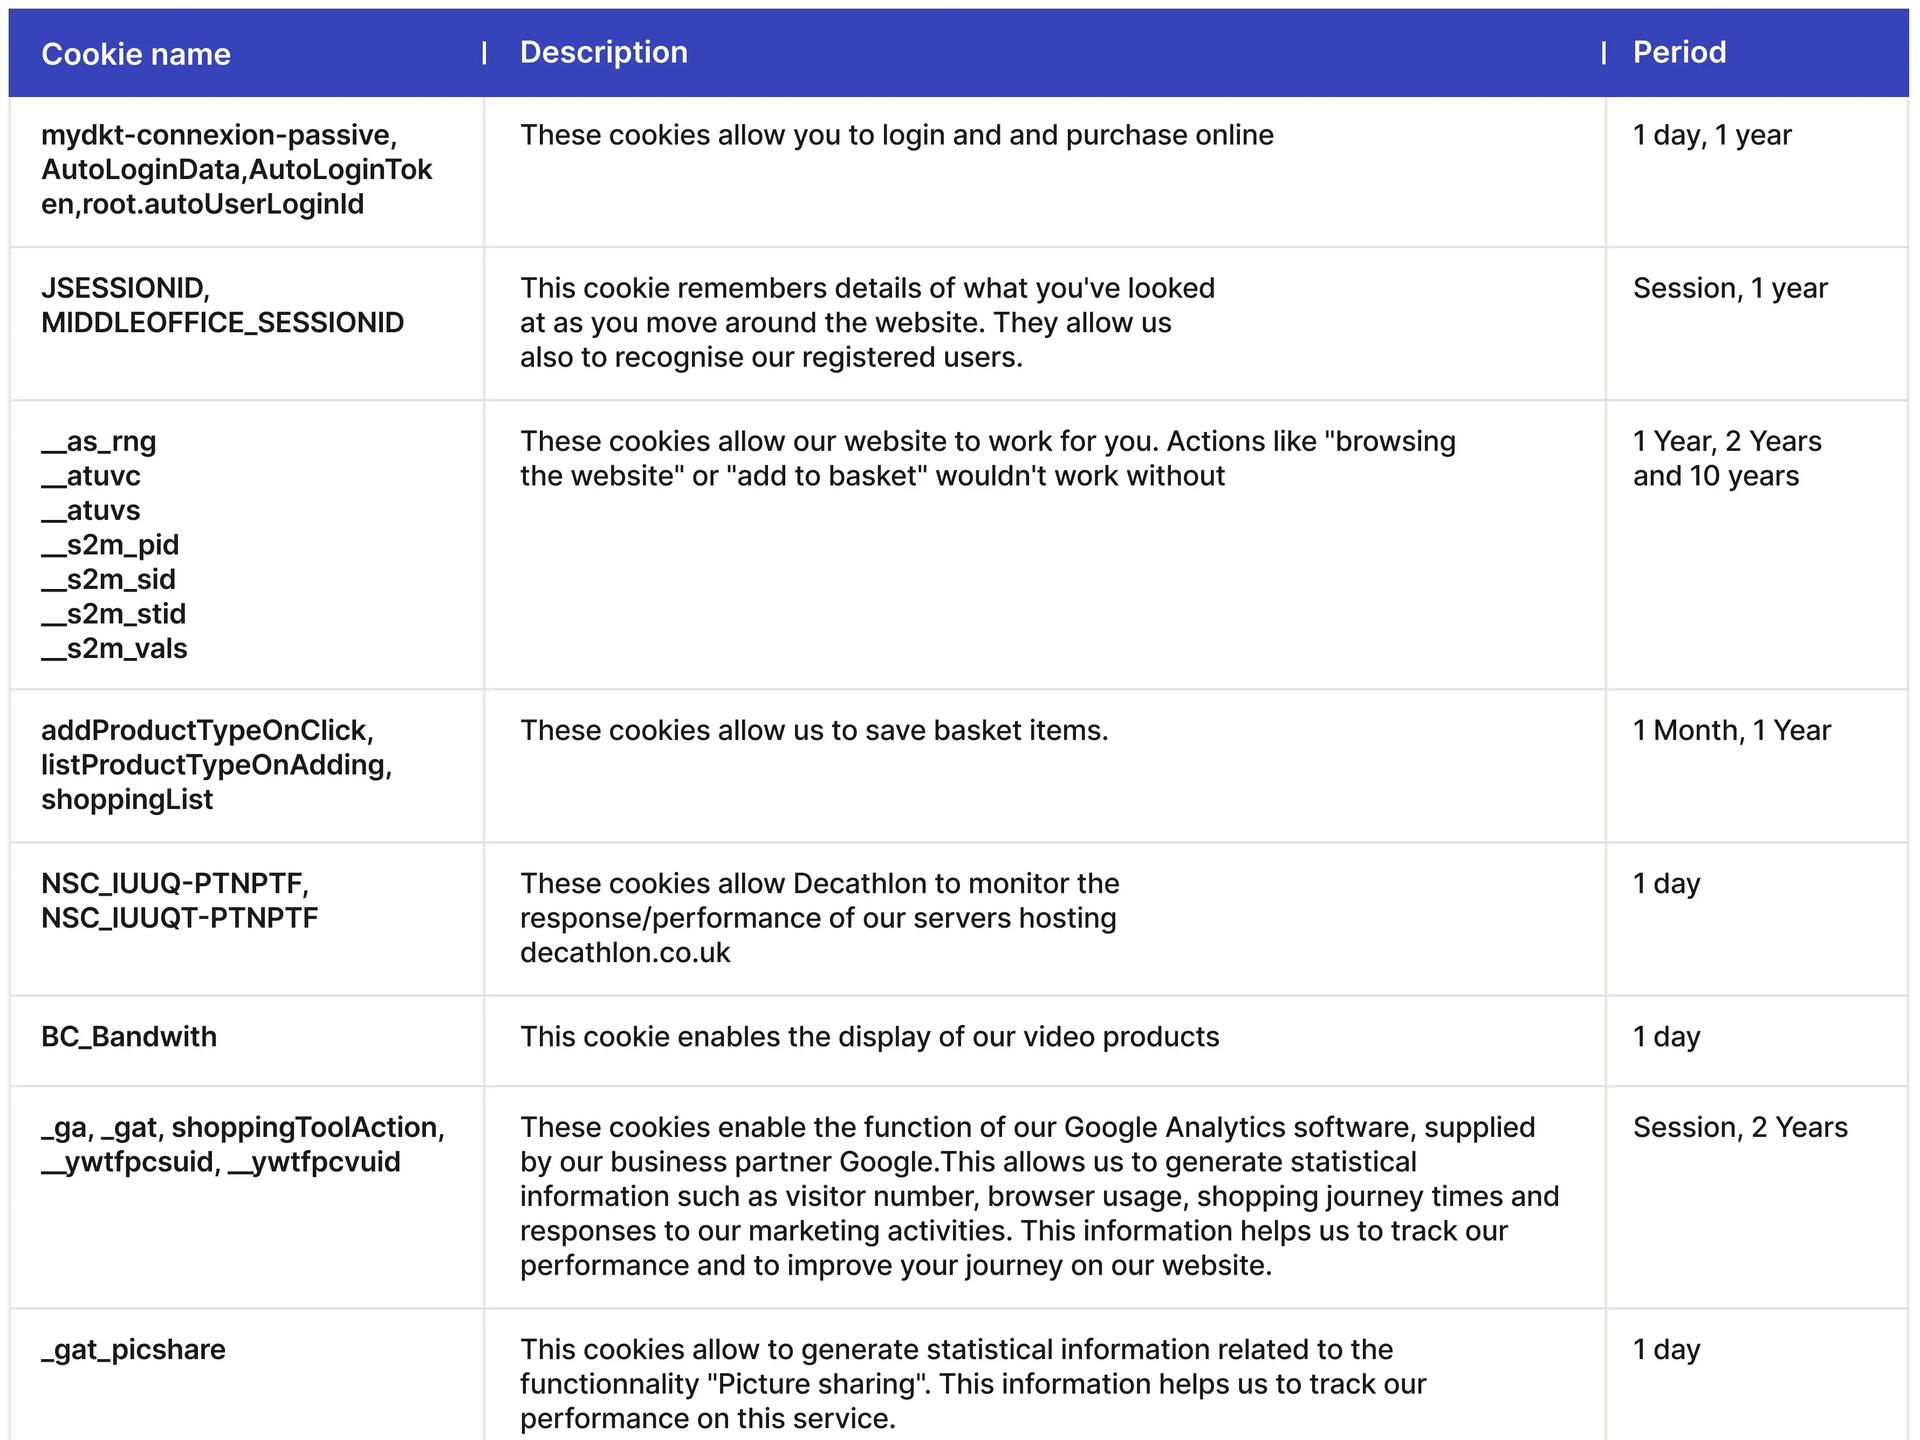Click the '1 Month, 1 Year' period cell
Viewport: 1920px width, 1440px height.
[x=1732, y=730]
